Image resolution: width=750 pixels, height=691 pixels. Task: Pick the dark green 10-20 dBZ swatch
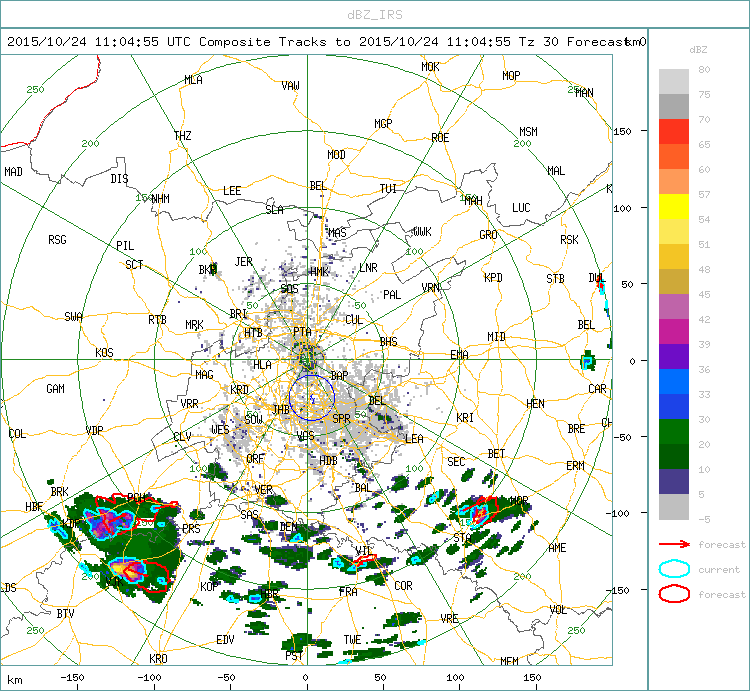tap(673, 456)
